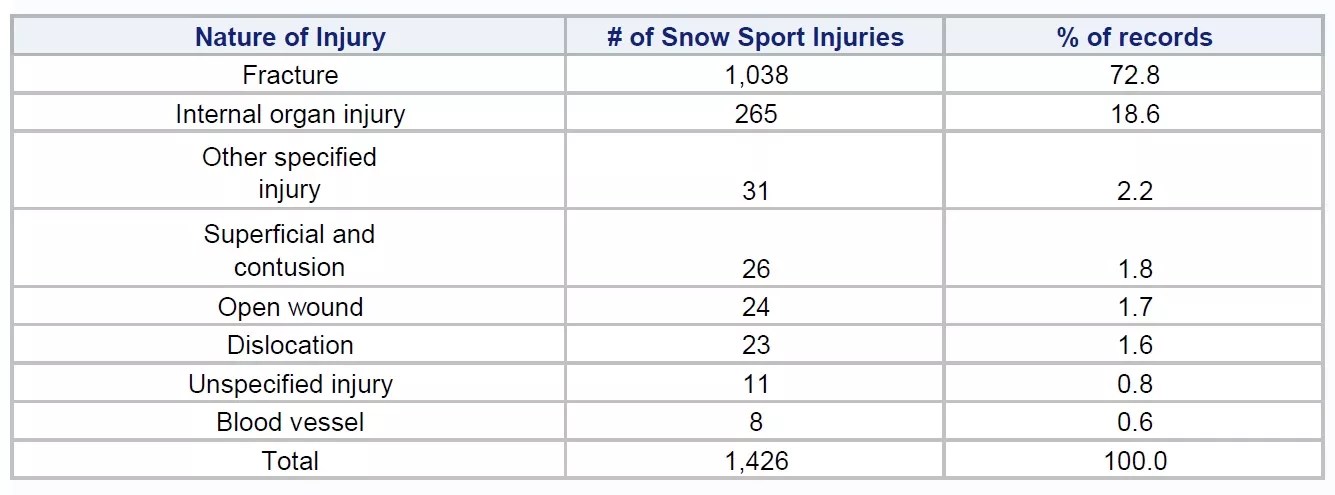Click the "Open wound" row label

(x=290, y=307)
